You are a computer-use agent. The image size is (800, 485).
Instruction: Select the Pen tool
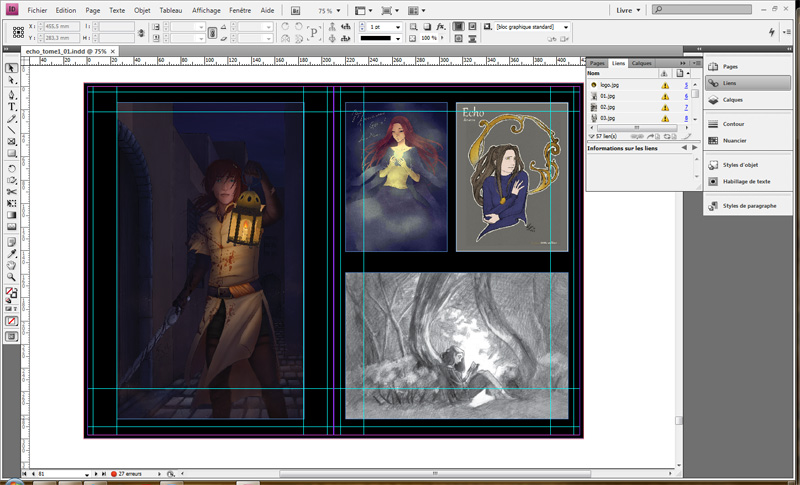[11, 95]
